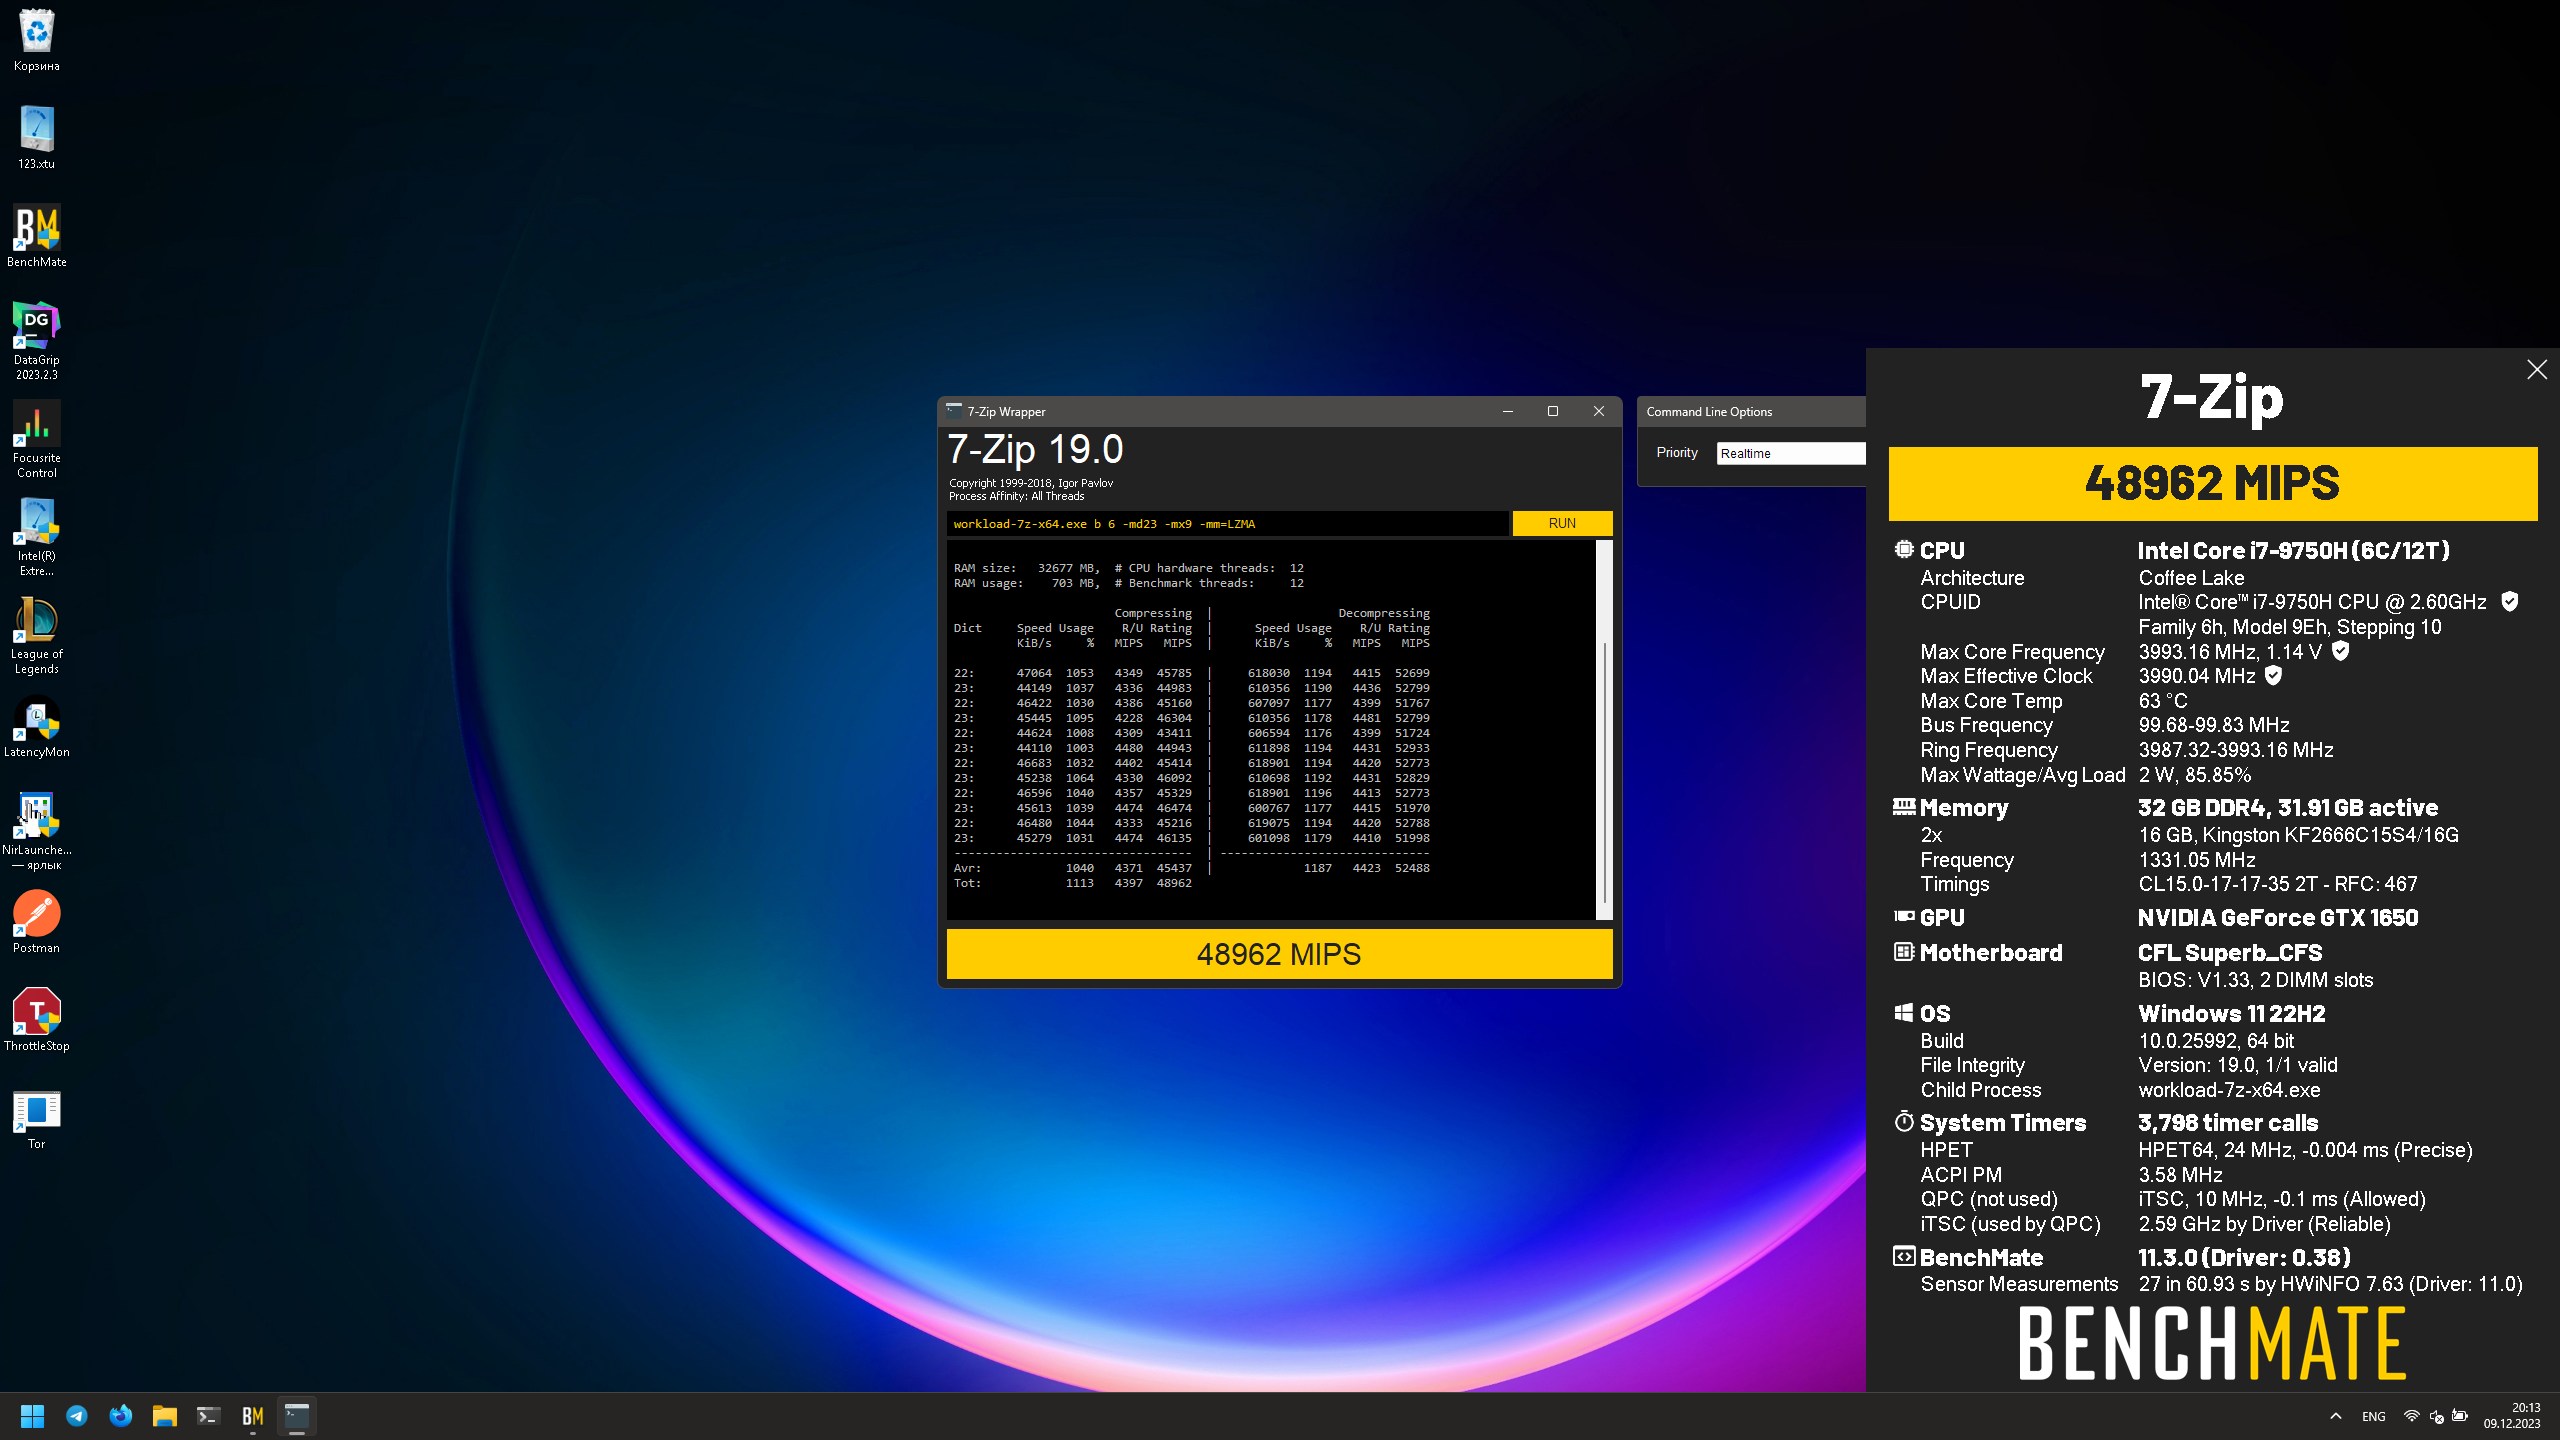Click the ENG language indicator
The height and width of the screenshot is (1440, 2560).
(2373, 1416)
